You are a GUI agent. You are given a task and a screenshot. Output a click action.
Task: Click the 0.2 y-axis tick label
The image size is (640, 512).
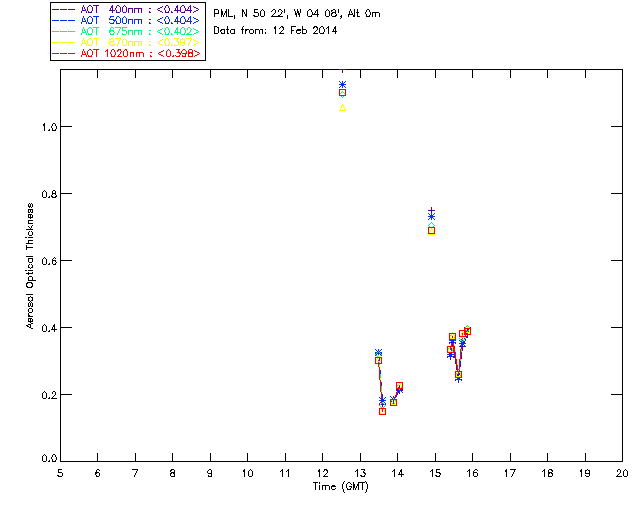[x=49, y=395]
